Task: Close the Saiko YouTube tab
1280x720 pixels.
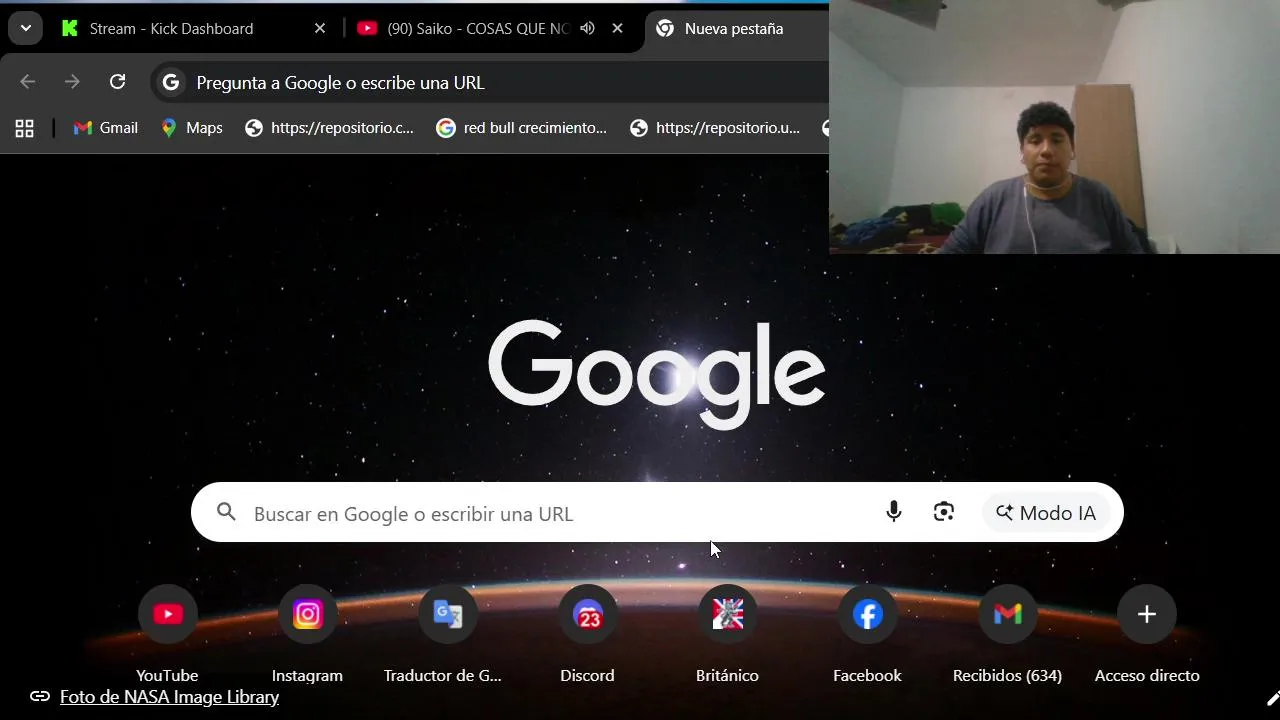Action: [617, 29]
